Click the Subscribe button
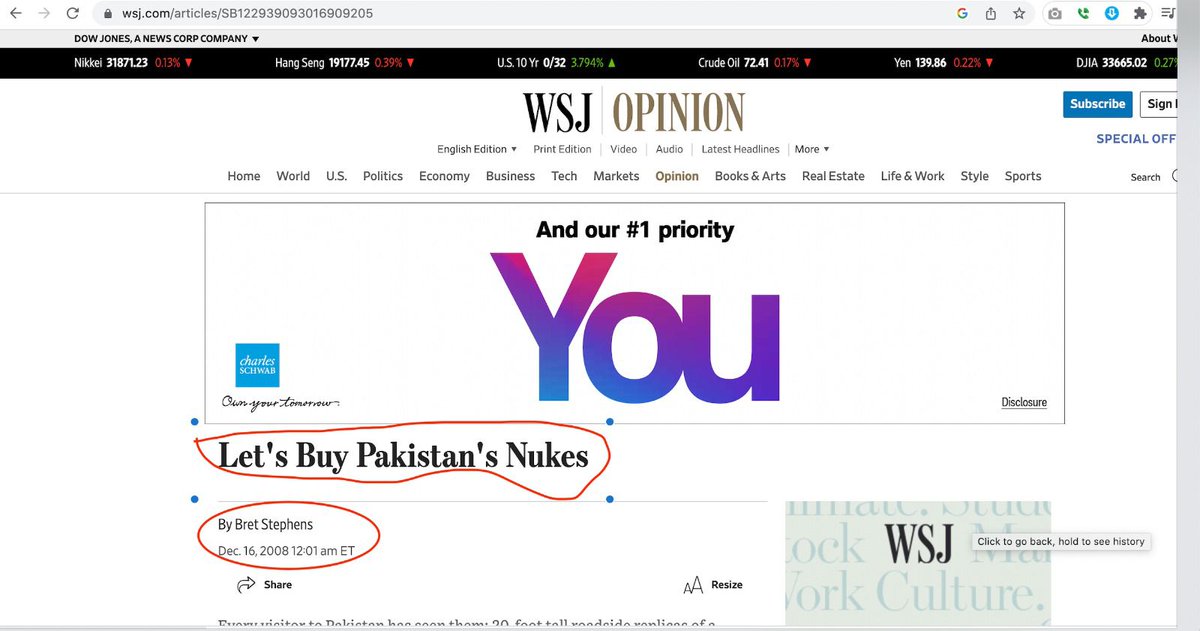This screenshot has width=1200, height=631. tap(1098, 104)
